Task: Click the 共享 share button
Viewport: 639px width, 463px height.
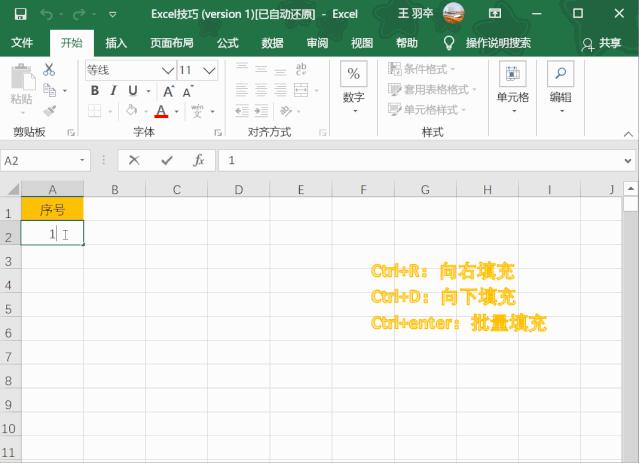Action: pyautogui.click(x=602, y=43)
